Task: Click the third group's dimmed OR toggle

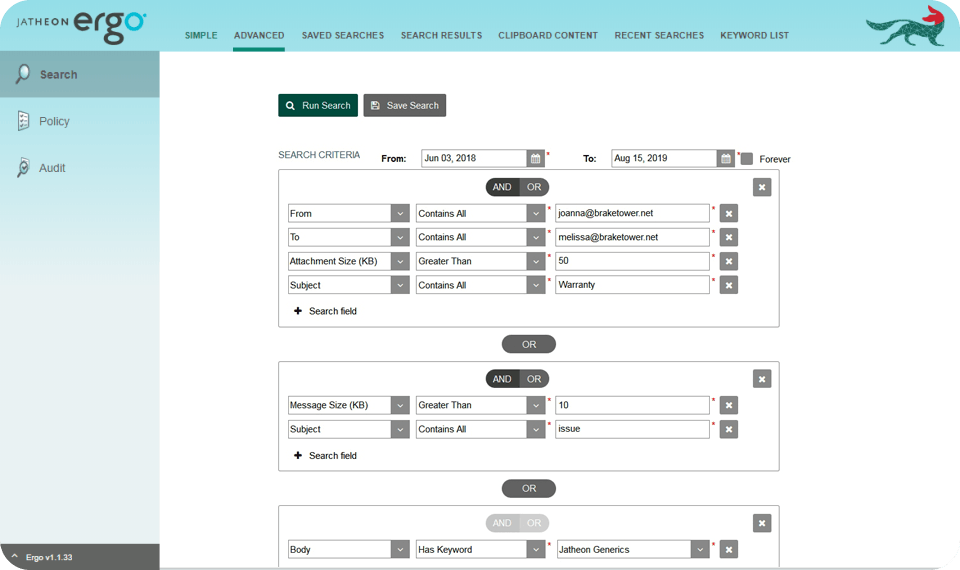Action: (x=534, y=523)
